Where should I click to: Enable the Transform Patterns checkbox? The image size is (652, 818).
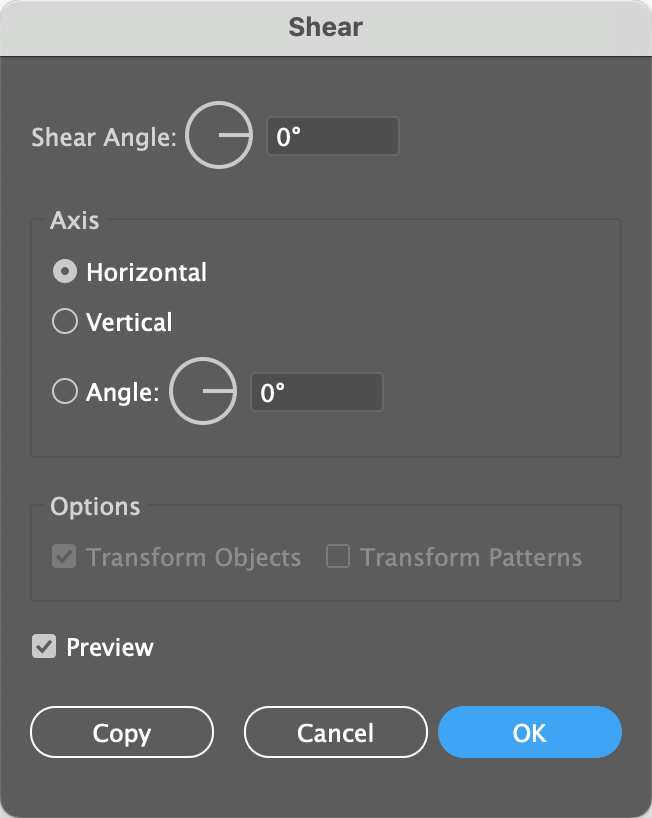(x=338, y=557)
